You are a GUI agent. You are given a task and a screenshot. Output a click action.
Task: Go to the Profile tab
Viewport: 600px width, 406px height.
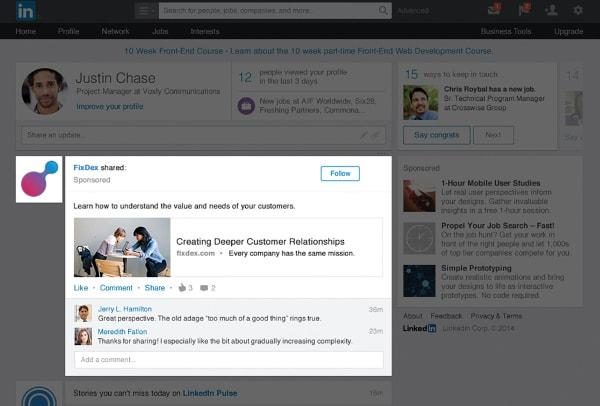(x=68, y=31)
